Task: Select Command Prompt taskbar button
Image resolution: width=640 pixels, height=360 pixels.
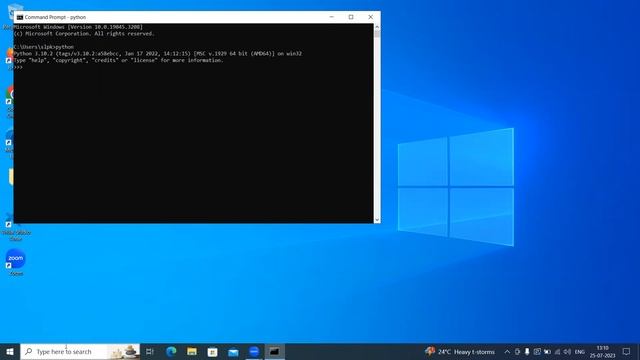Action: coord(274,351)
